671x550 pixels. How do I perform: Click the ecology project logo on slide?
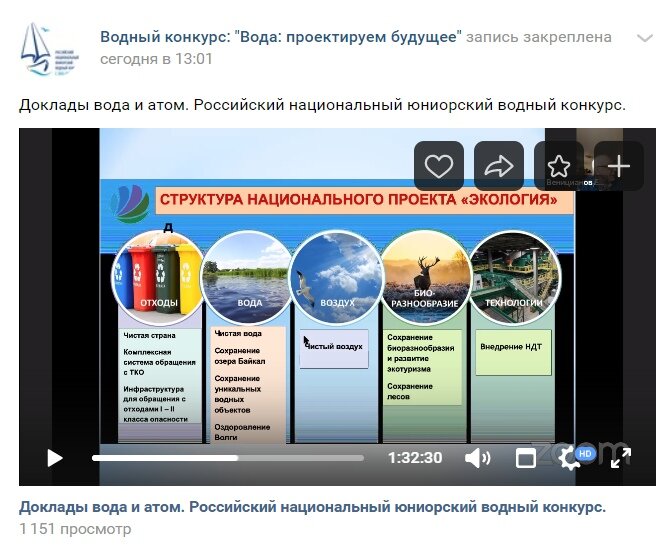[130, 204]
